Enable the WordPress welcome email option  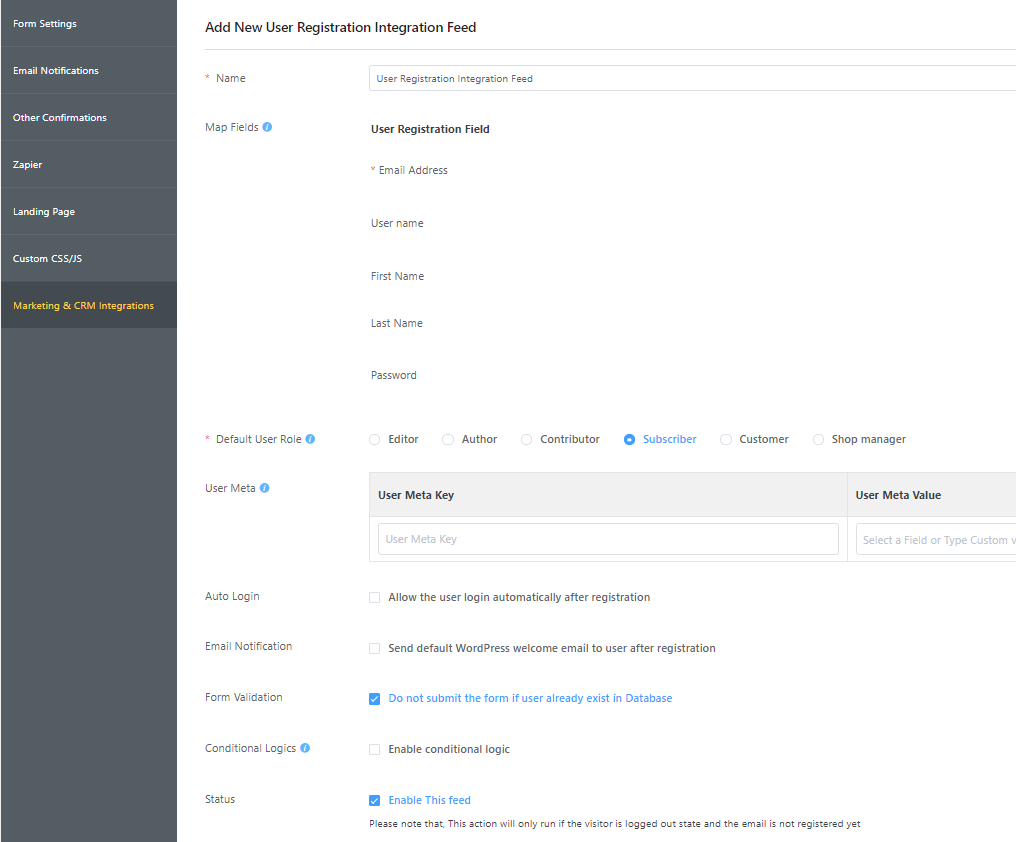[x=374, y=648]
